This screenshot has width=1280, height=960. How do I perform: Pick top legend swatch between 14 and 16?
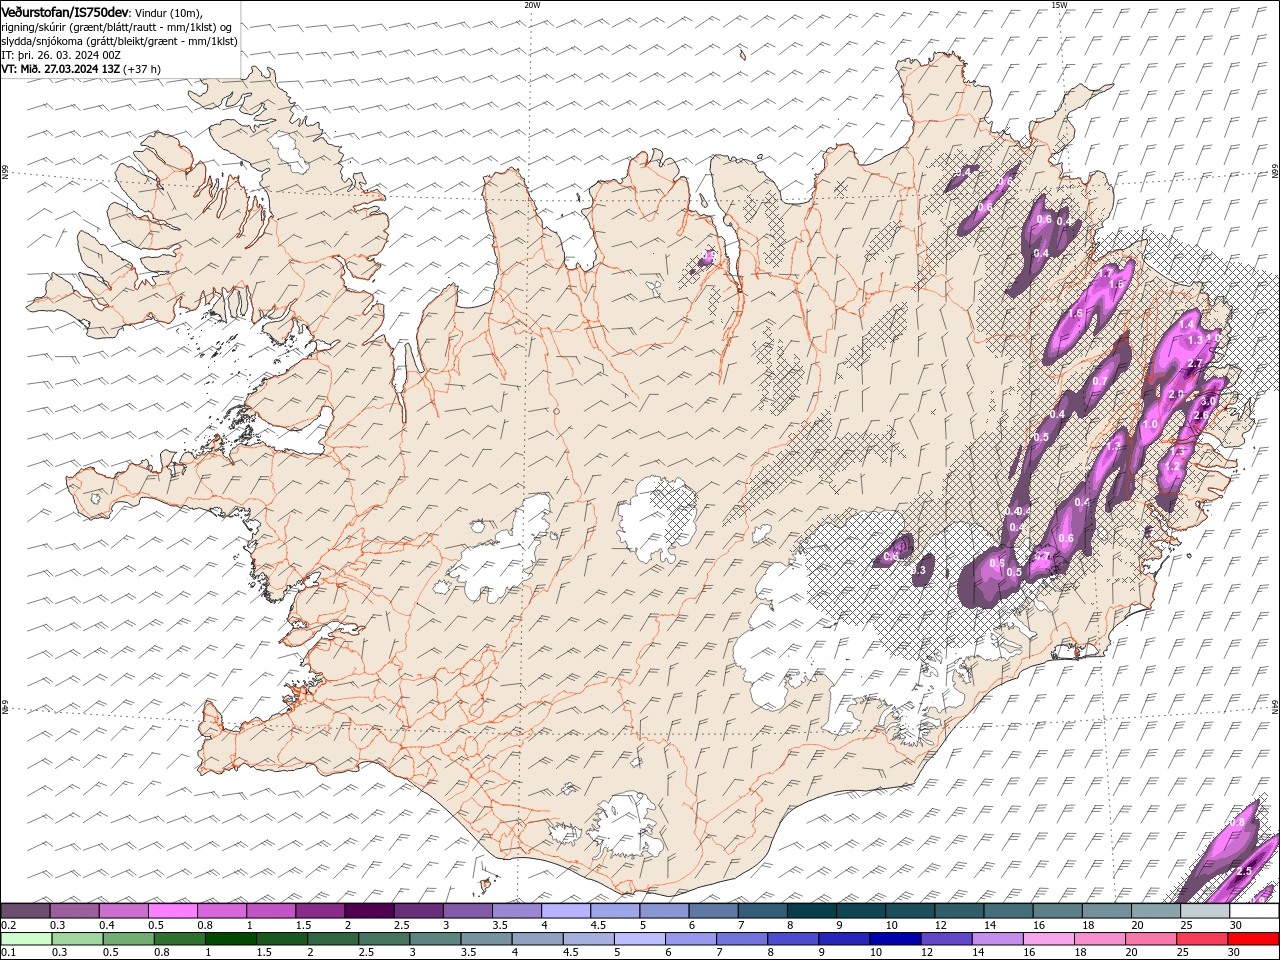(1008, 911)
